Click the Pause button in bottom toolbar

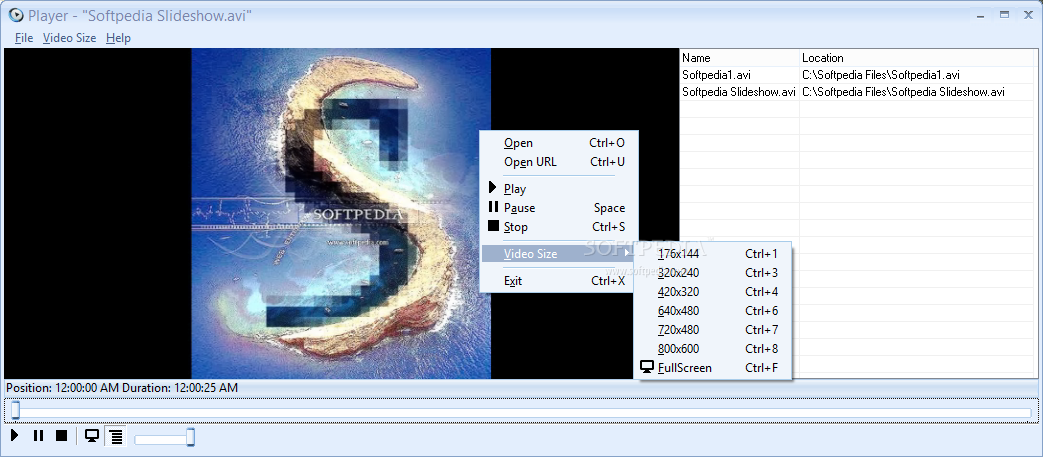(39, 436)
